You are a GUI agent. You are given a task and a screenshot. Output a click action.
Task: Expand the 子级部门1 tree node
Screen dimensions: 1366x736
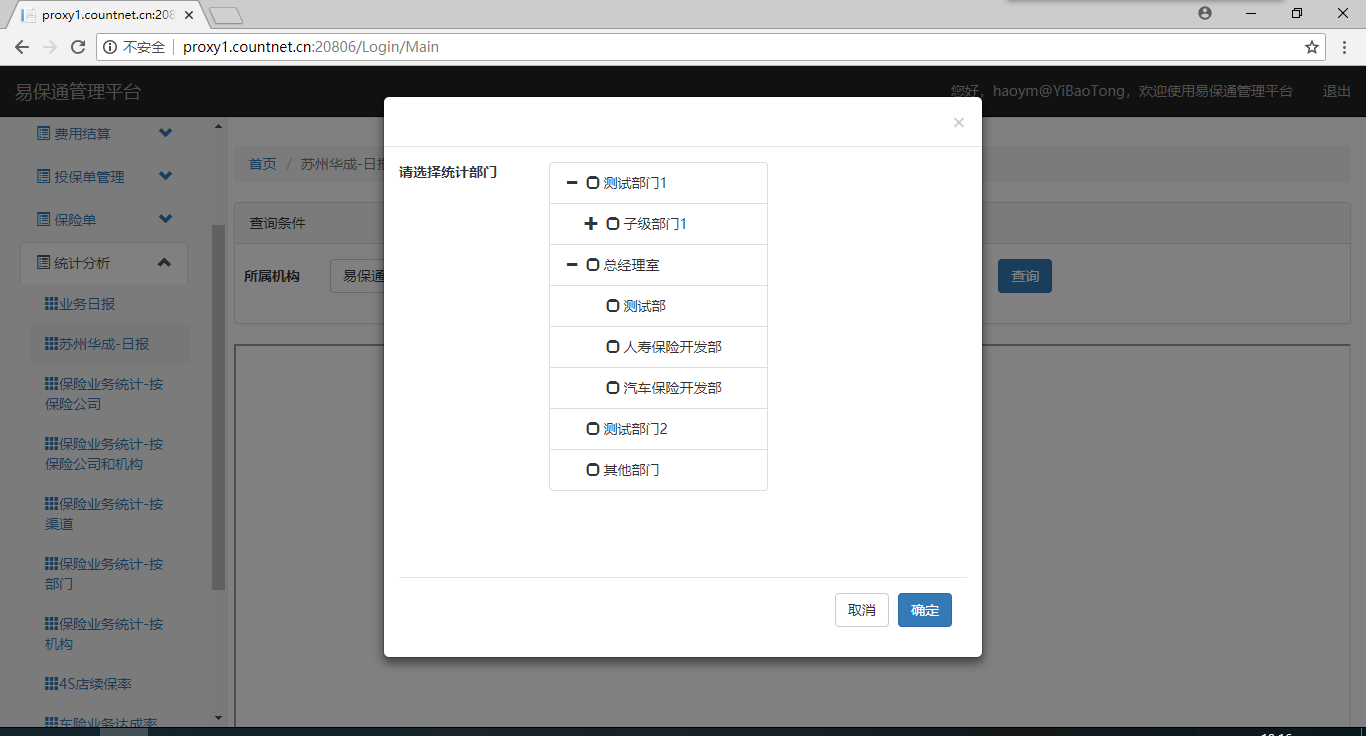pos(591,224)
